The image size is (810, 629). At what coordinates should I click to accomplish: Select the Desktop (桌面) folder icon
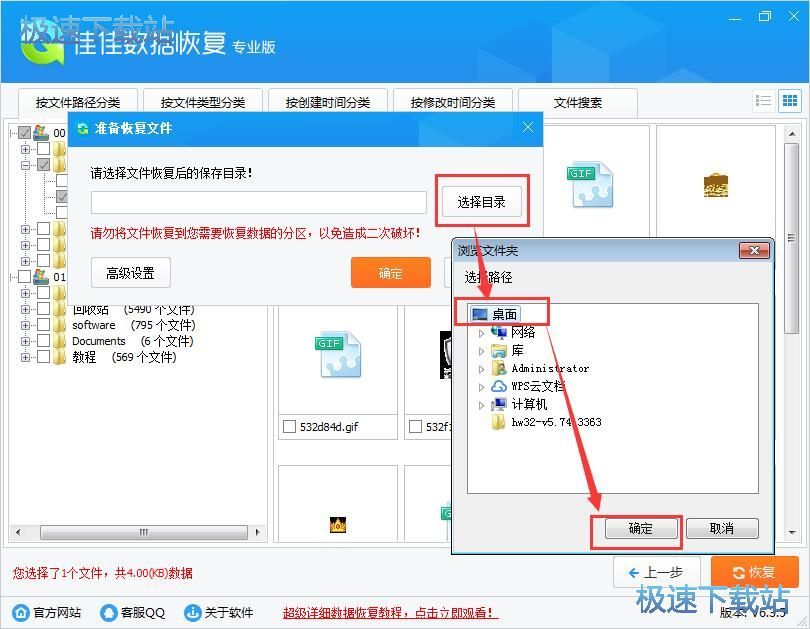pos(480,314)
